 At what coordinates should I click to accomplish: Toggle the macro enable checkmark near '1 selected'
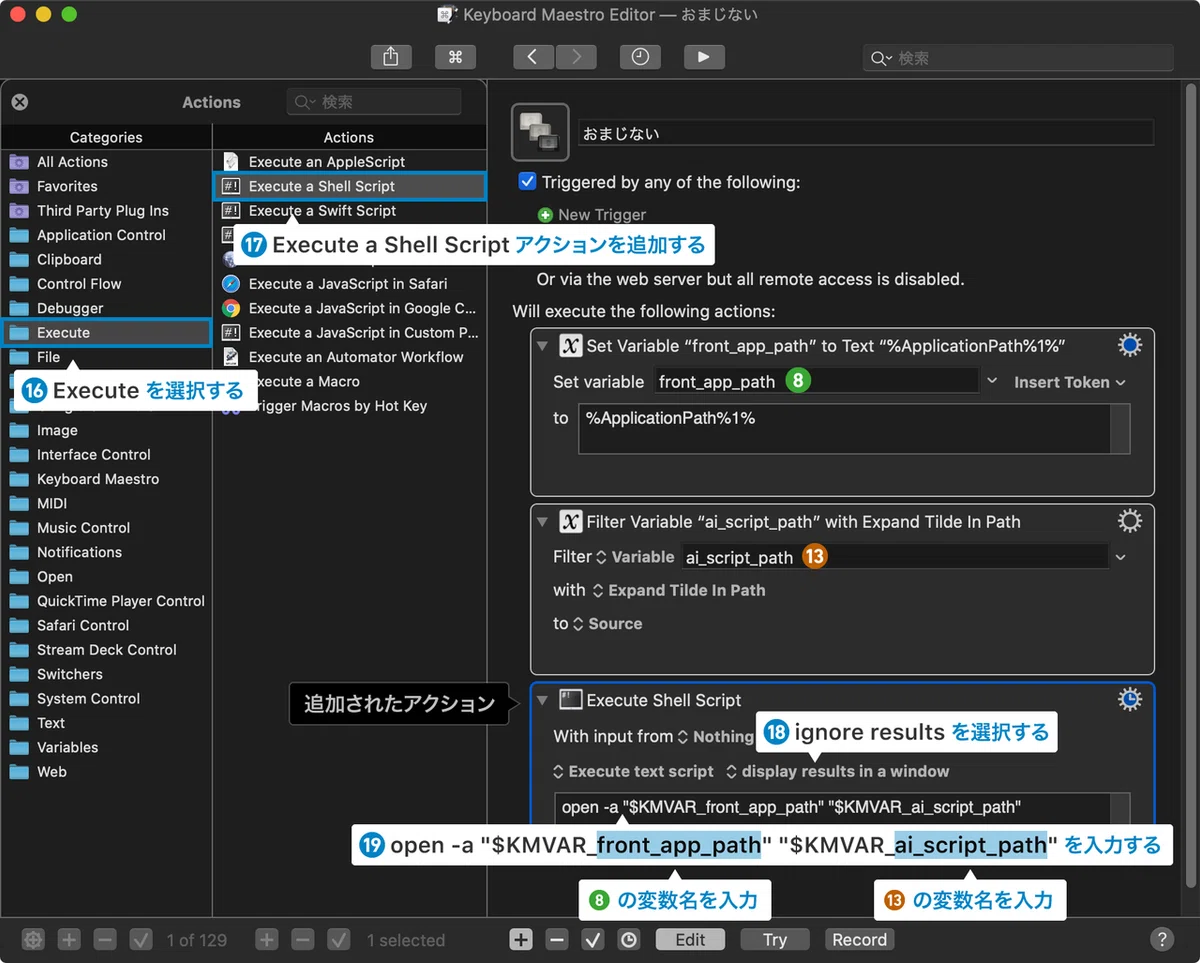(x=339, y=939)
